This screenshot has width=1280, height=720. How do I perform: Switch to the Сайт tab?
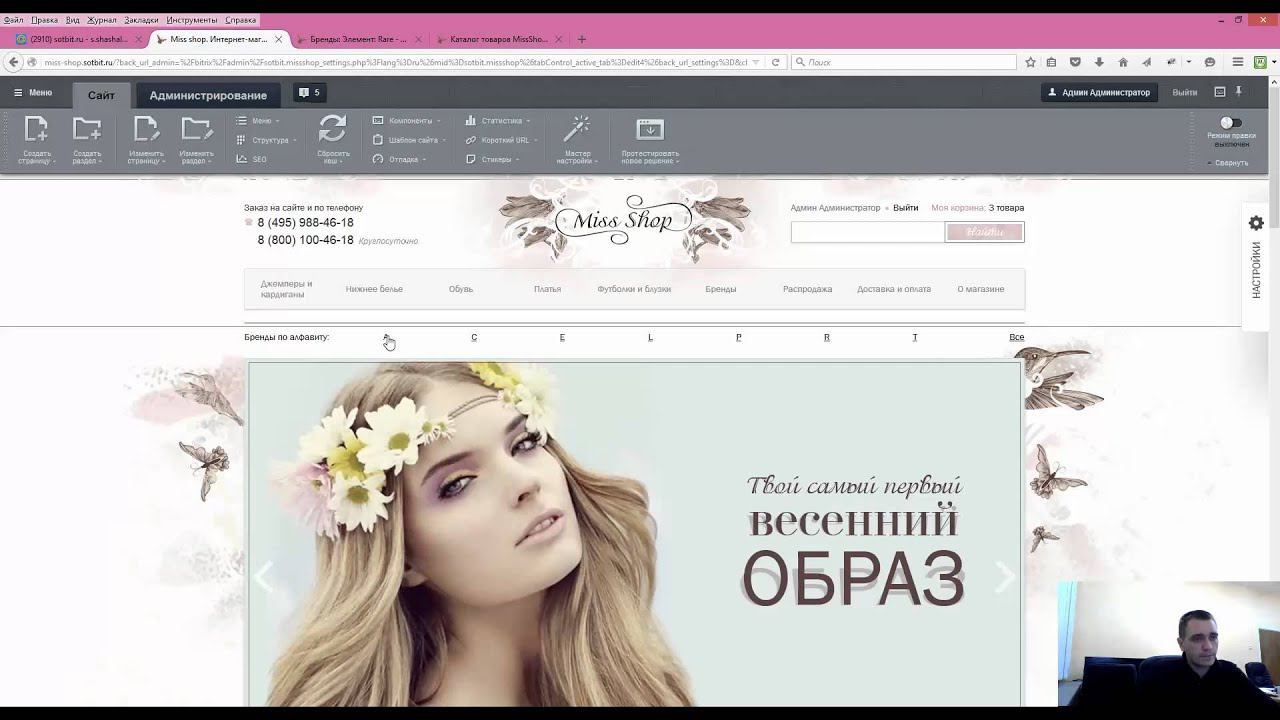101,95
